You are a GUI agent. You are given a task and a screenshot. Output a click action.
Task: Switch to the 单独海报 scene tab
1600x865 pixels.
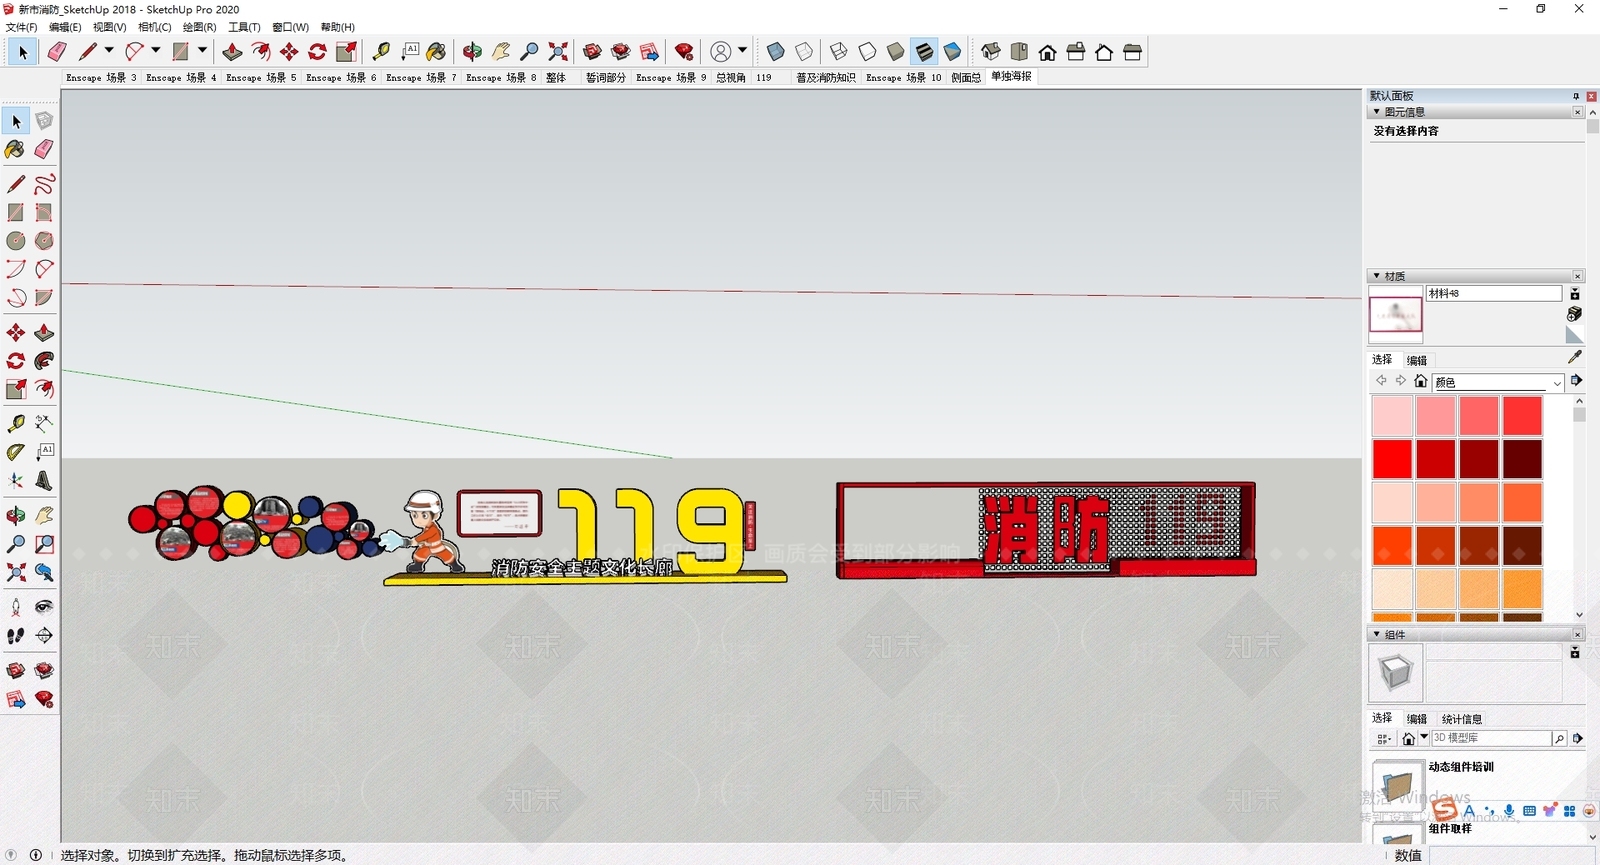[1011, 77]
